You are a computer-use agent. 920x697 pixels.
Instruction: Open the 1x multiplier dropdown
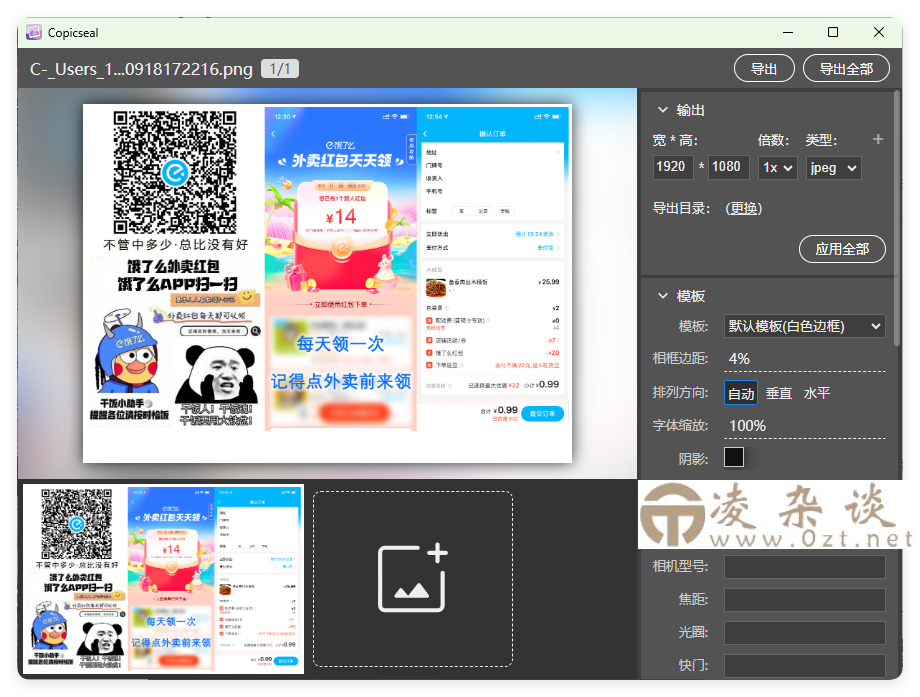777,168
